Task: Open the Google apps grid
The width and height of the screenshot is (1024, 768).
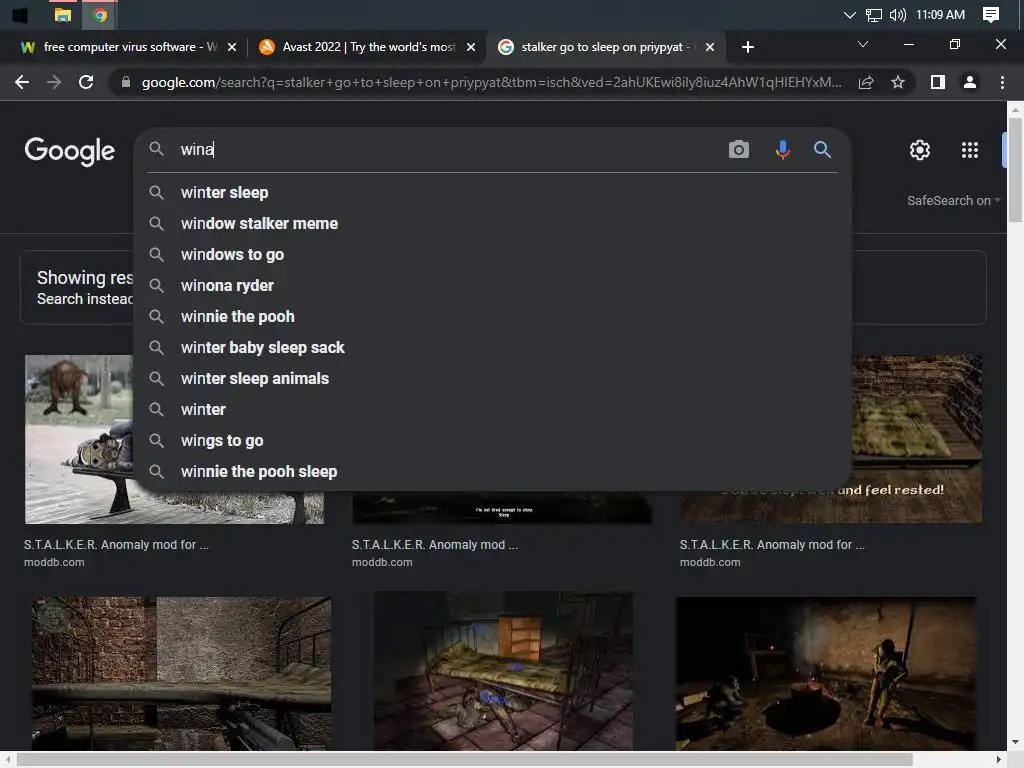Action: pyautogui.click(x=970, y=150)
